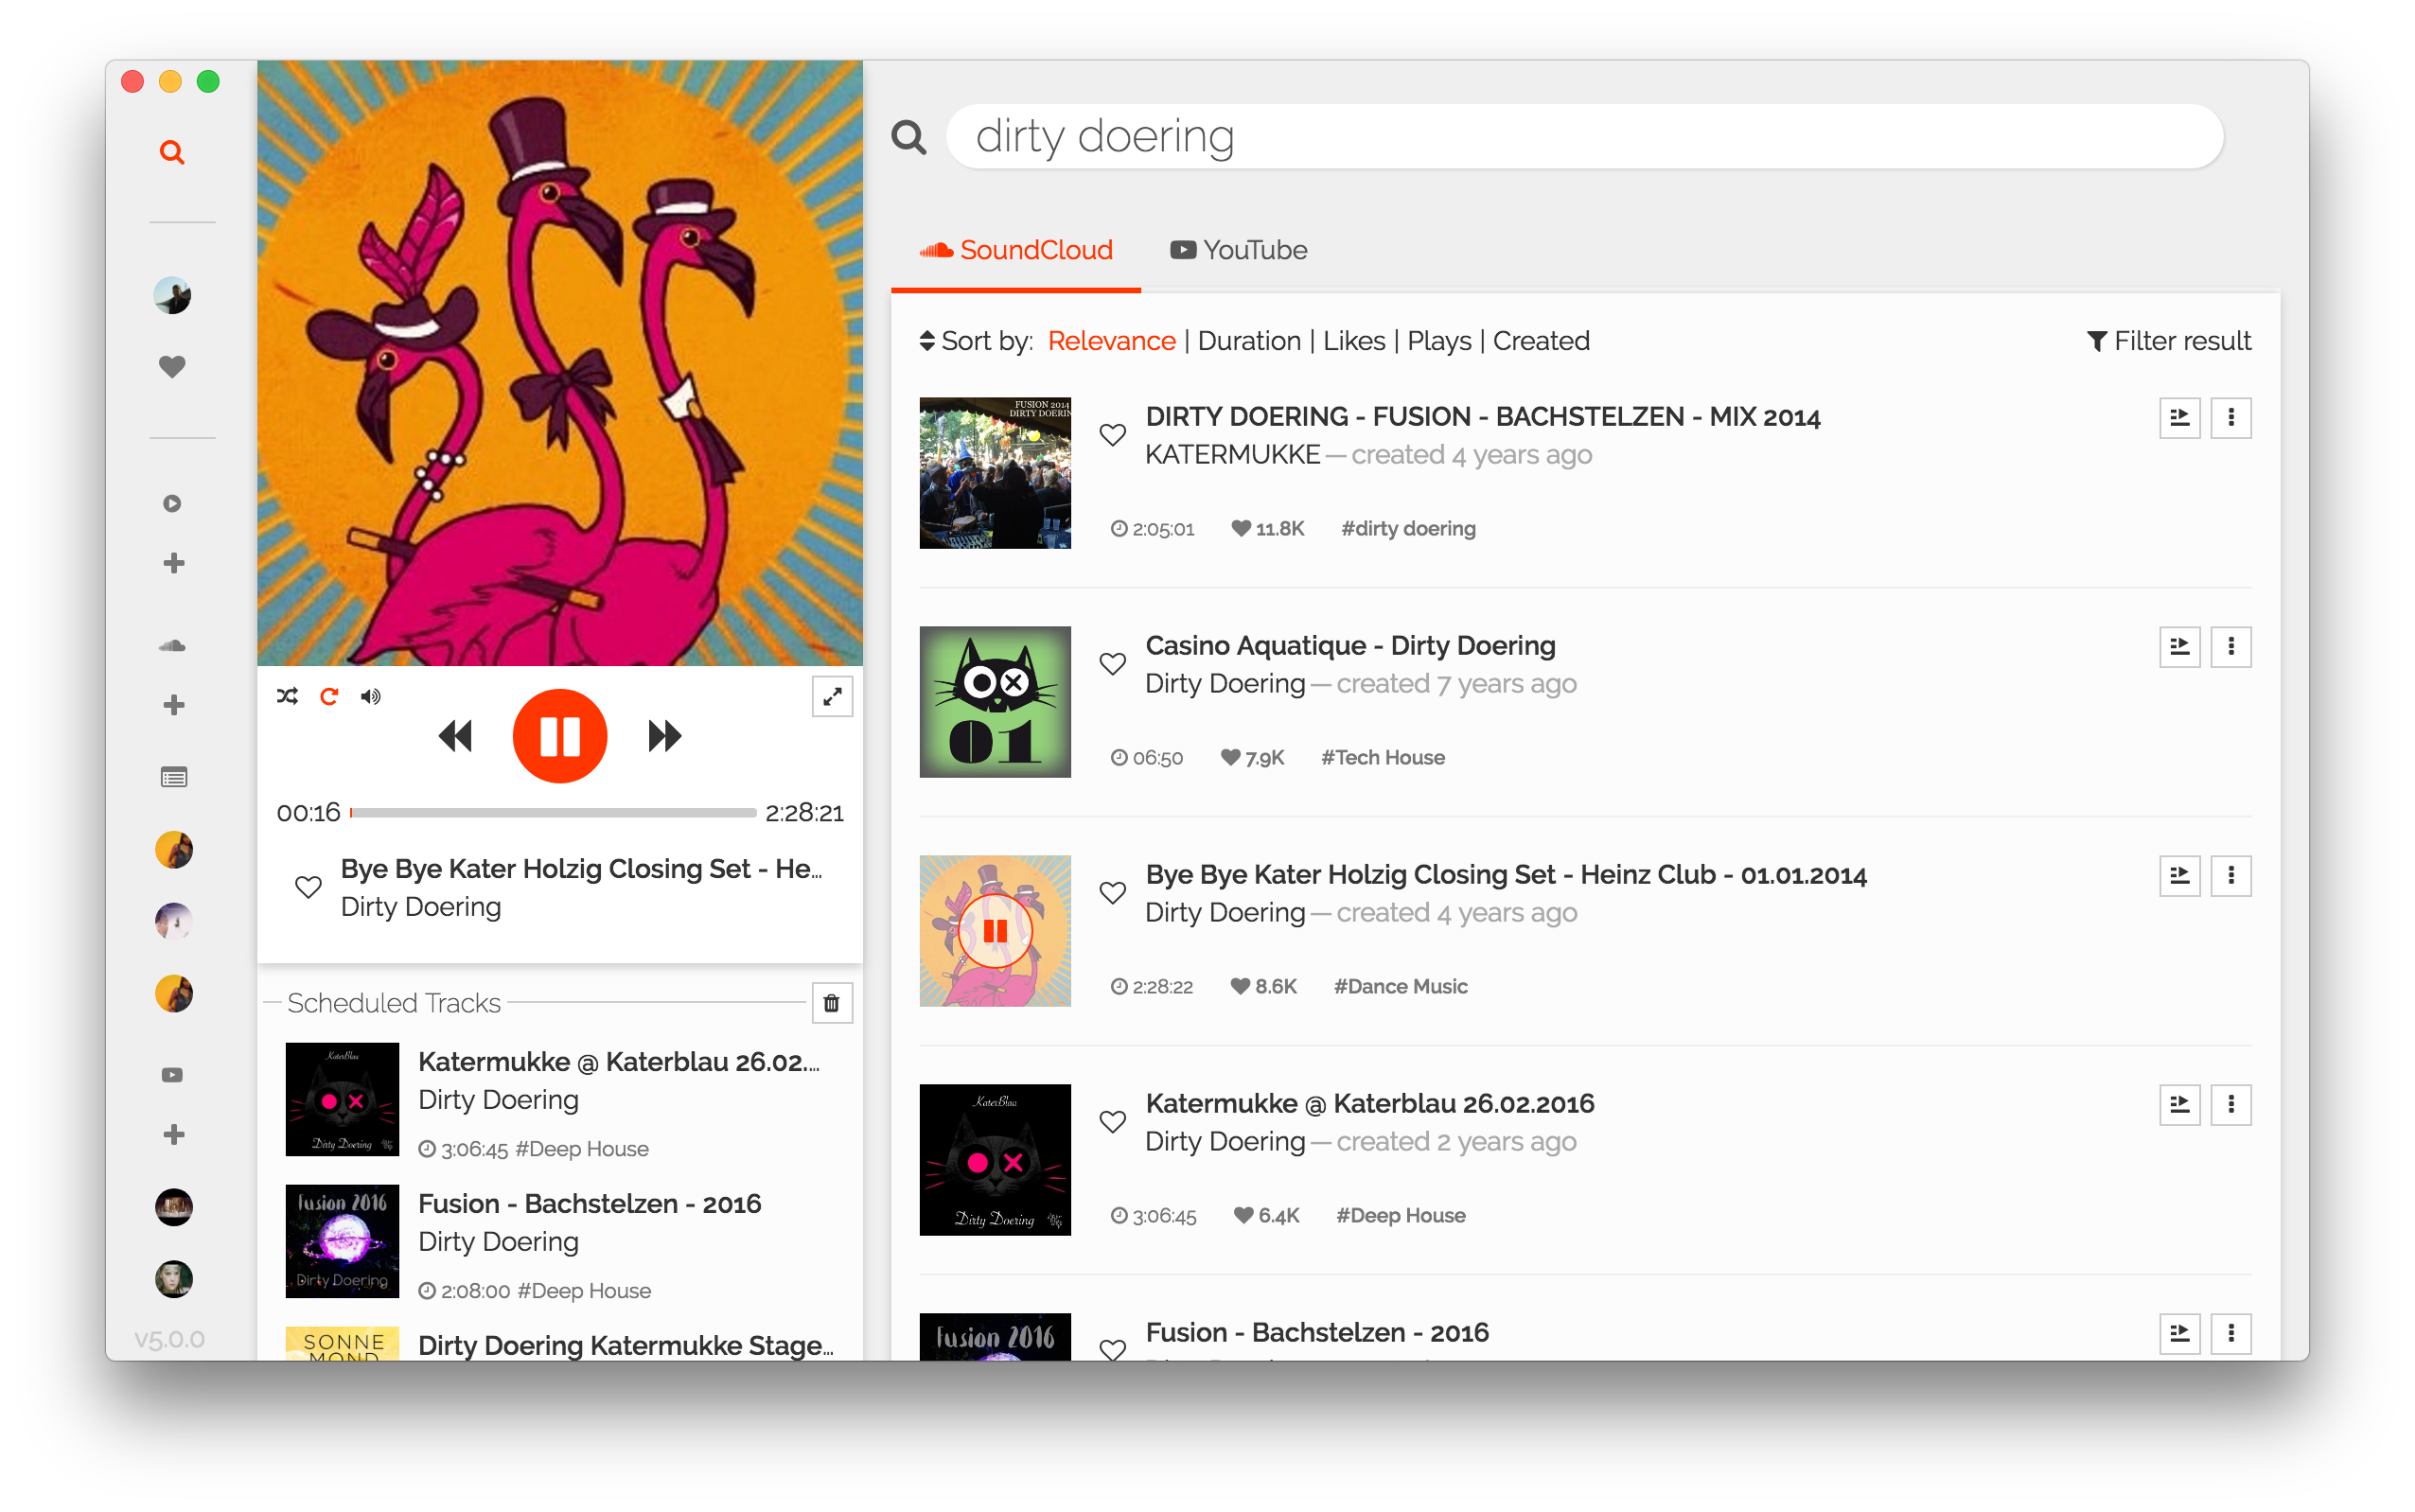
Task: Open the lowest avatar in the sidebar
Action: 173,1279
